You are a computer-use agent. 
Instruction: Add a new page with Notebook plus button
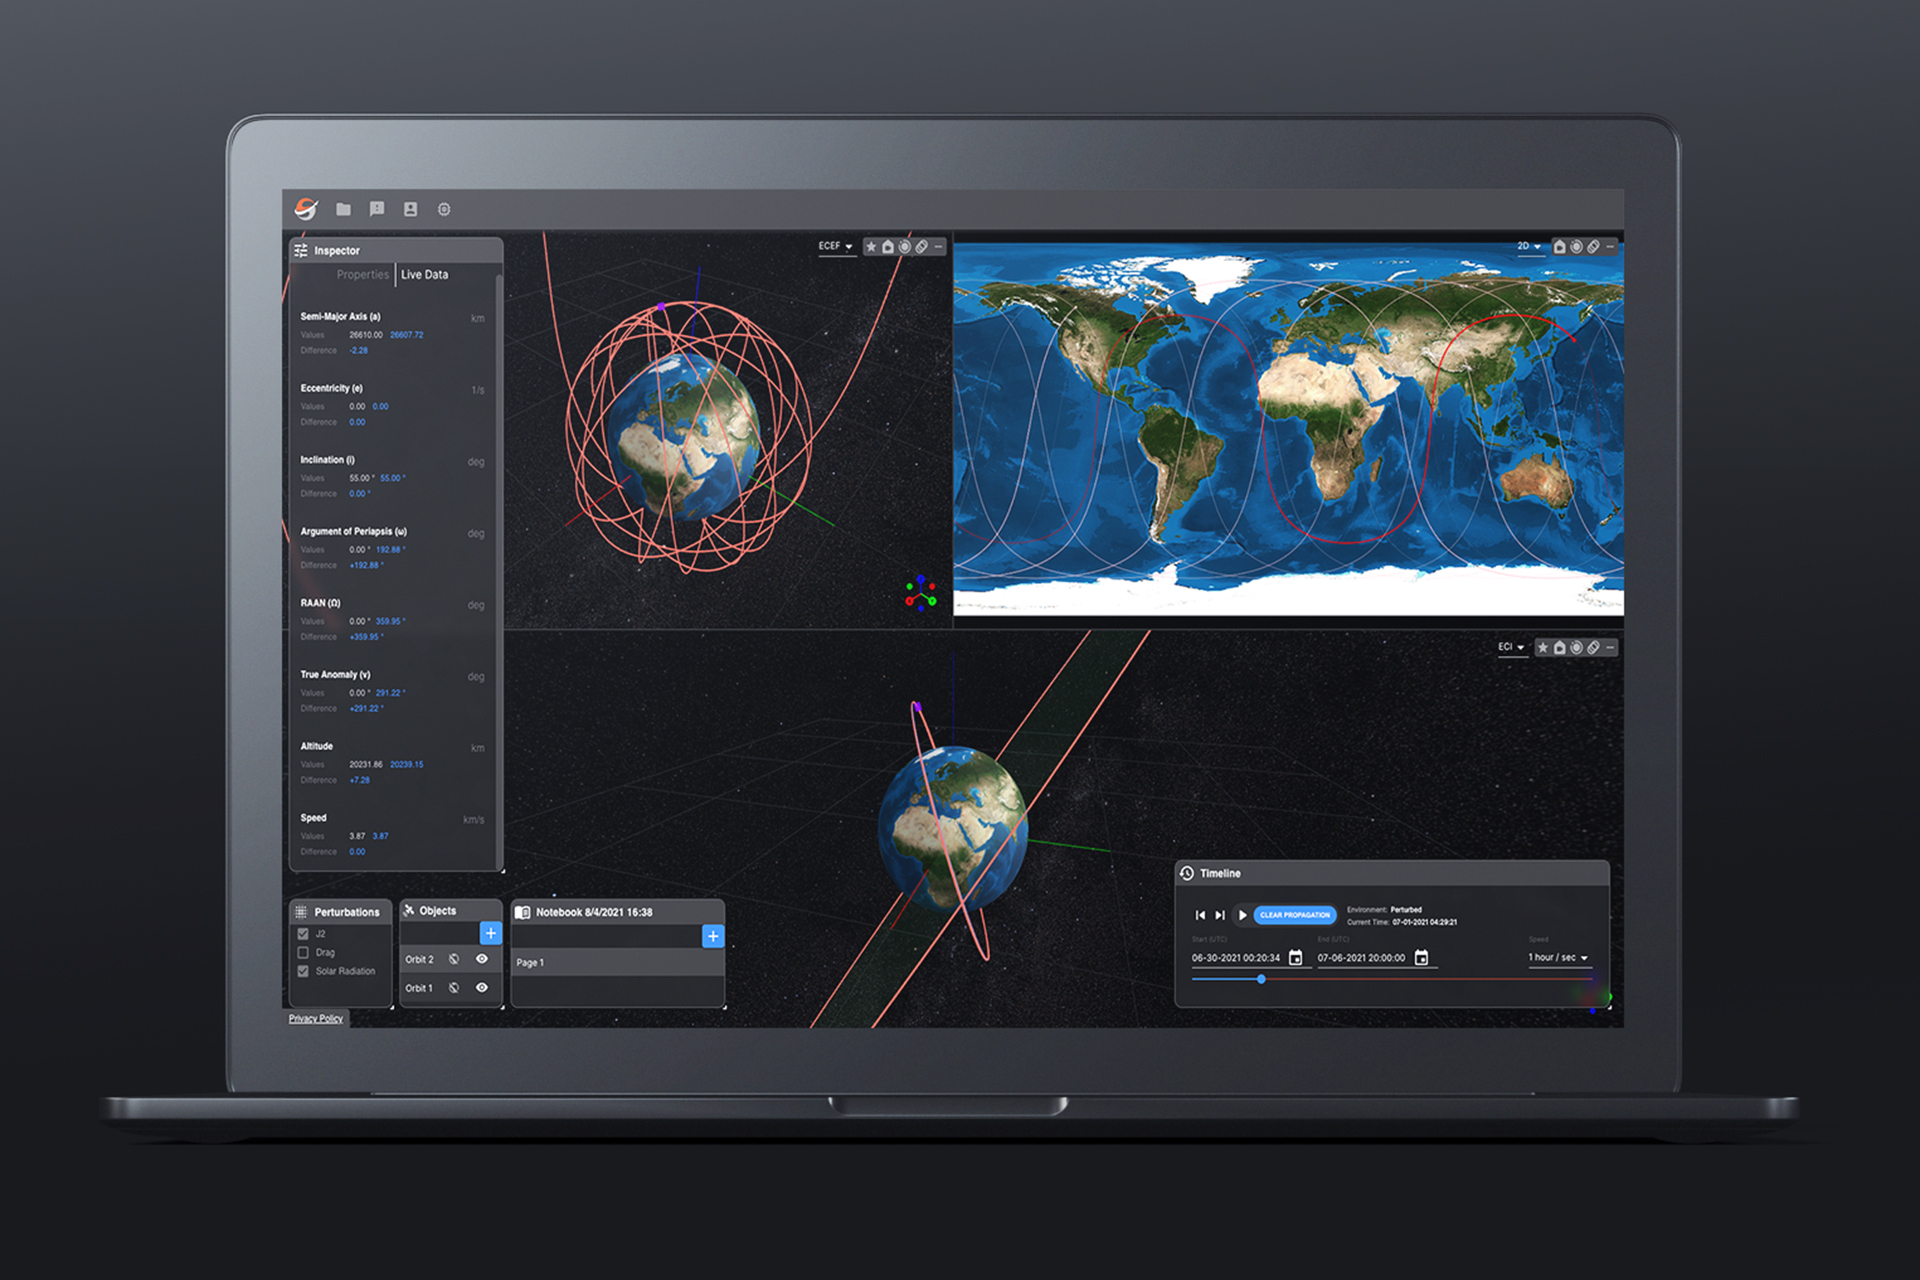pyautogui.click(x=713, y=937)
